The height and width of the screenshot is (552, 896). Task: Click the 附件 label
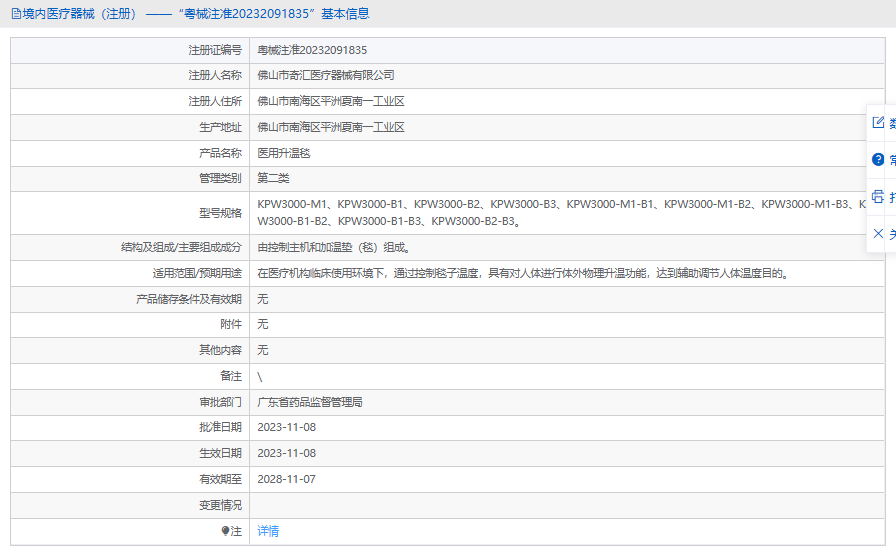pyautogui.click(x=231, y=324)
